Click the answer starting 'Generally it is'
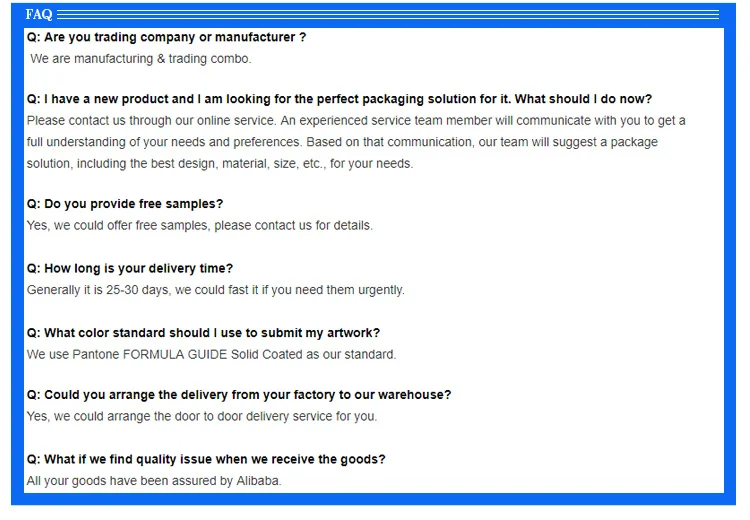The width and height of the screenshot is (750, 520). click(216, 290)
